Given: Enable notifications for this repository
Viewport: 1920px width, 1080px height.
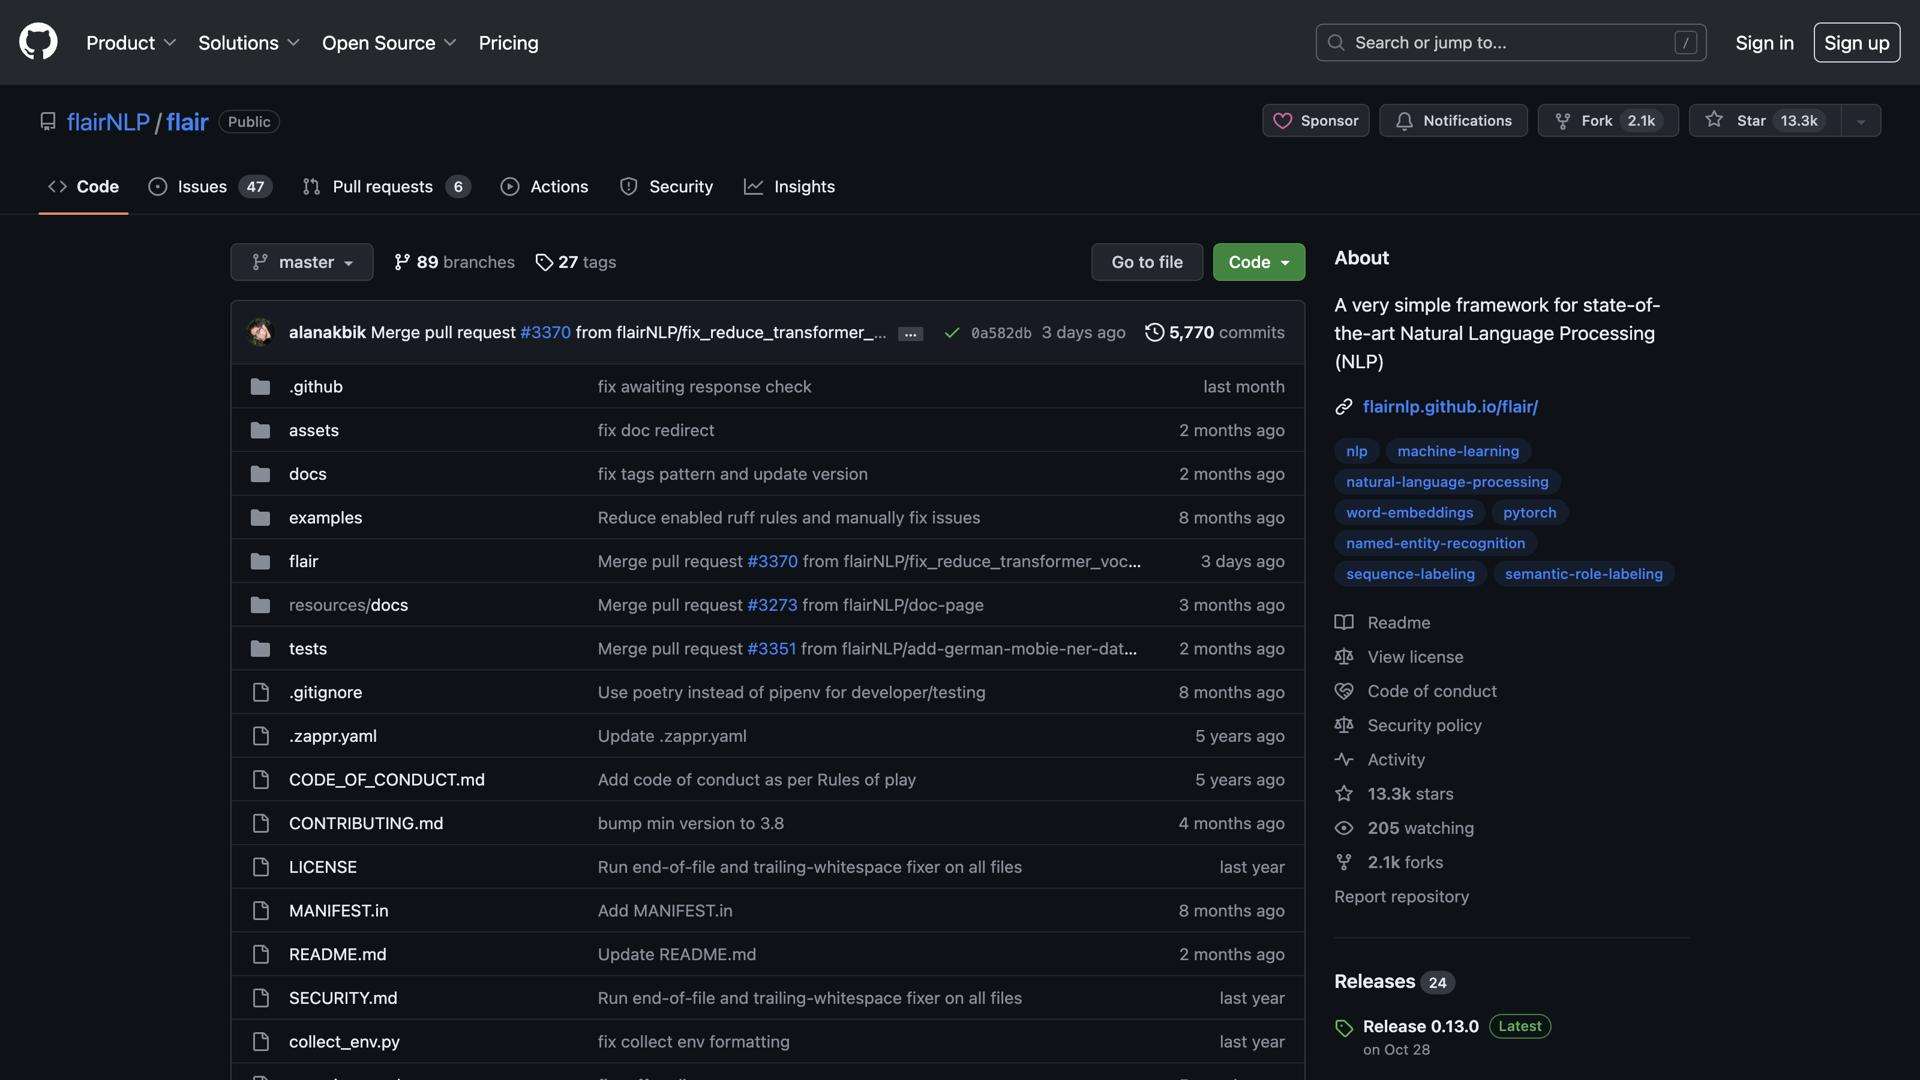Looking at the screenshot, I should [1452, 120].
